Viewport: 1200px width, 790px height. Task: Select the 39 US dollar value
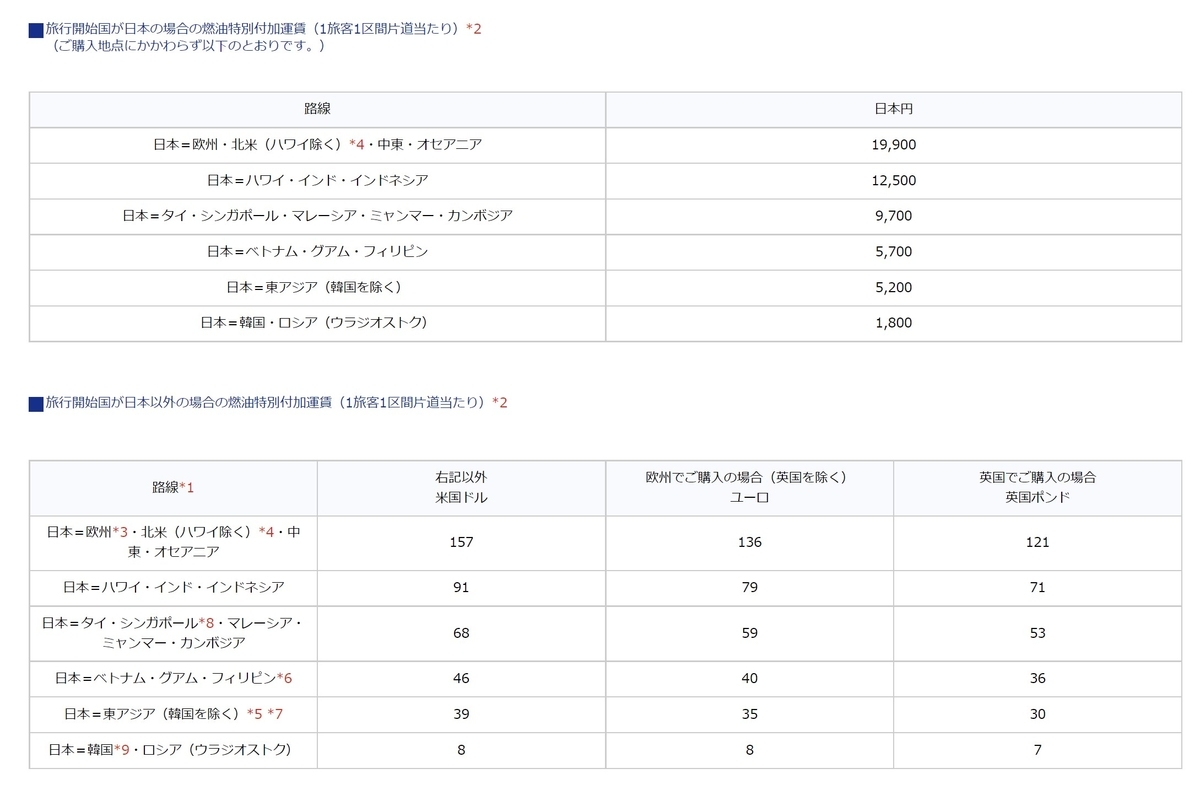point(461,713)
